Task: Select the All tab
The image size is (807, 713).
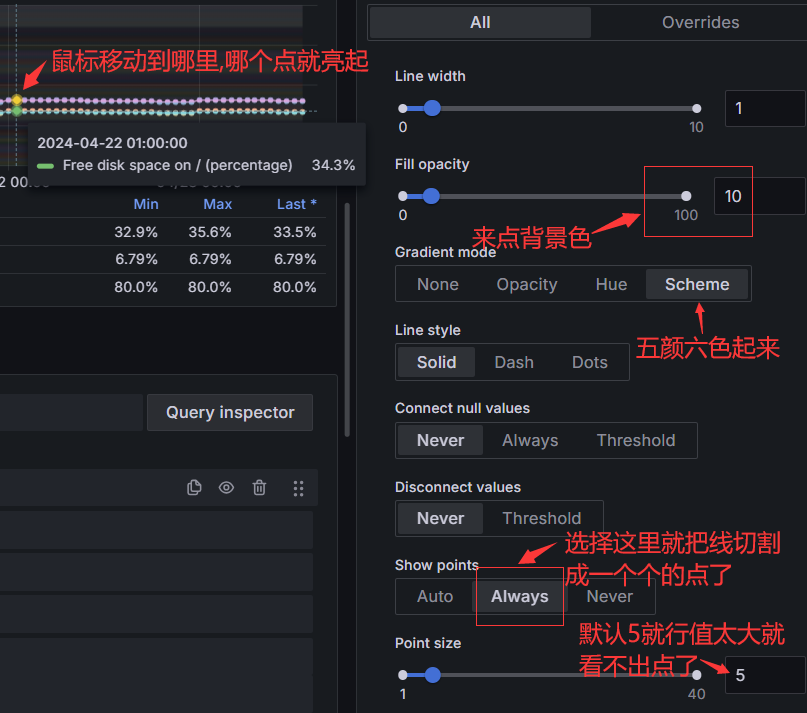Action: [x=480, y=22]
